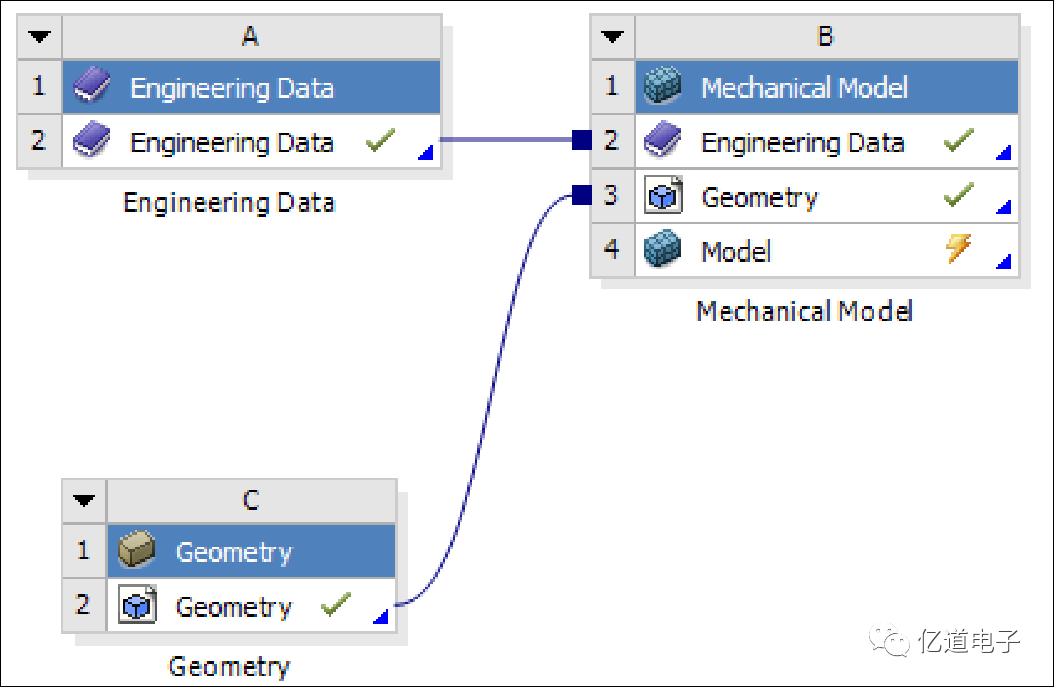The width and height of the screenshot is (1055, 688).
Task: Click the Engineering Data book icon in system A header
Action: [93, 87]
